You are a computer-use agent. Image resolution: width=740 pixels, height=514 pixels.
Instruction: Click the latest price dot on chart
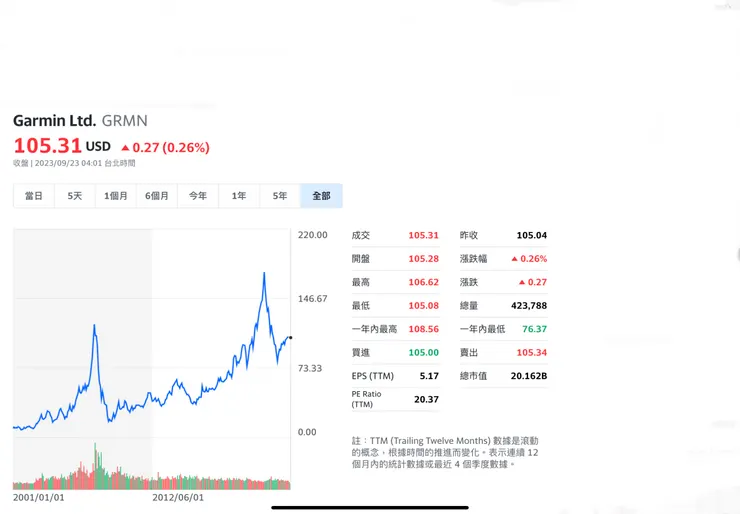click(x=290, y=337)
